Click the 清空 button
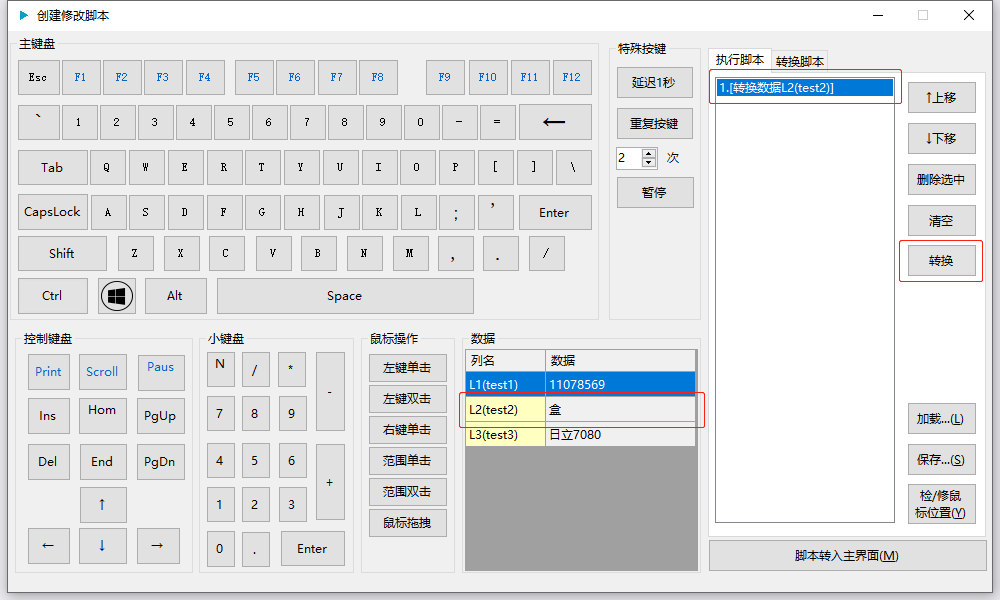1000x600 pixels. tap(941, 221)
